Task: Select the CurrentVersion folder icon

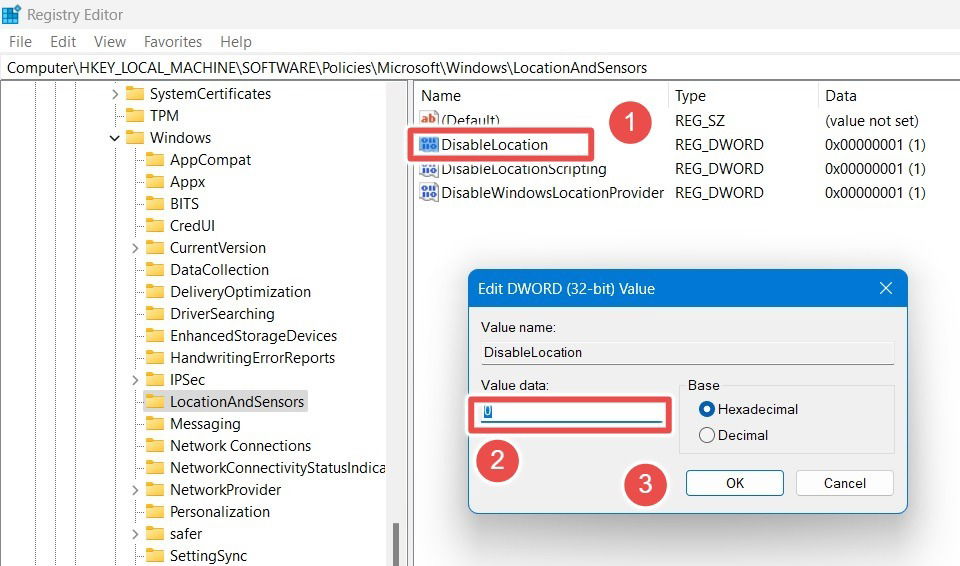Action: pos(155,248)
